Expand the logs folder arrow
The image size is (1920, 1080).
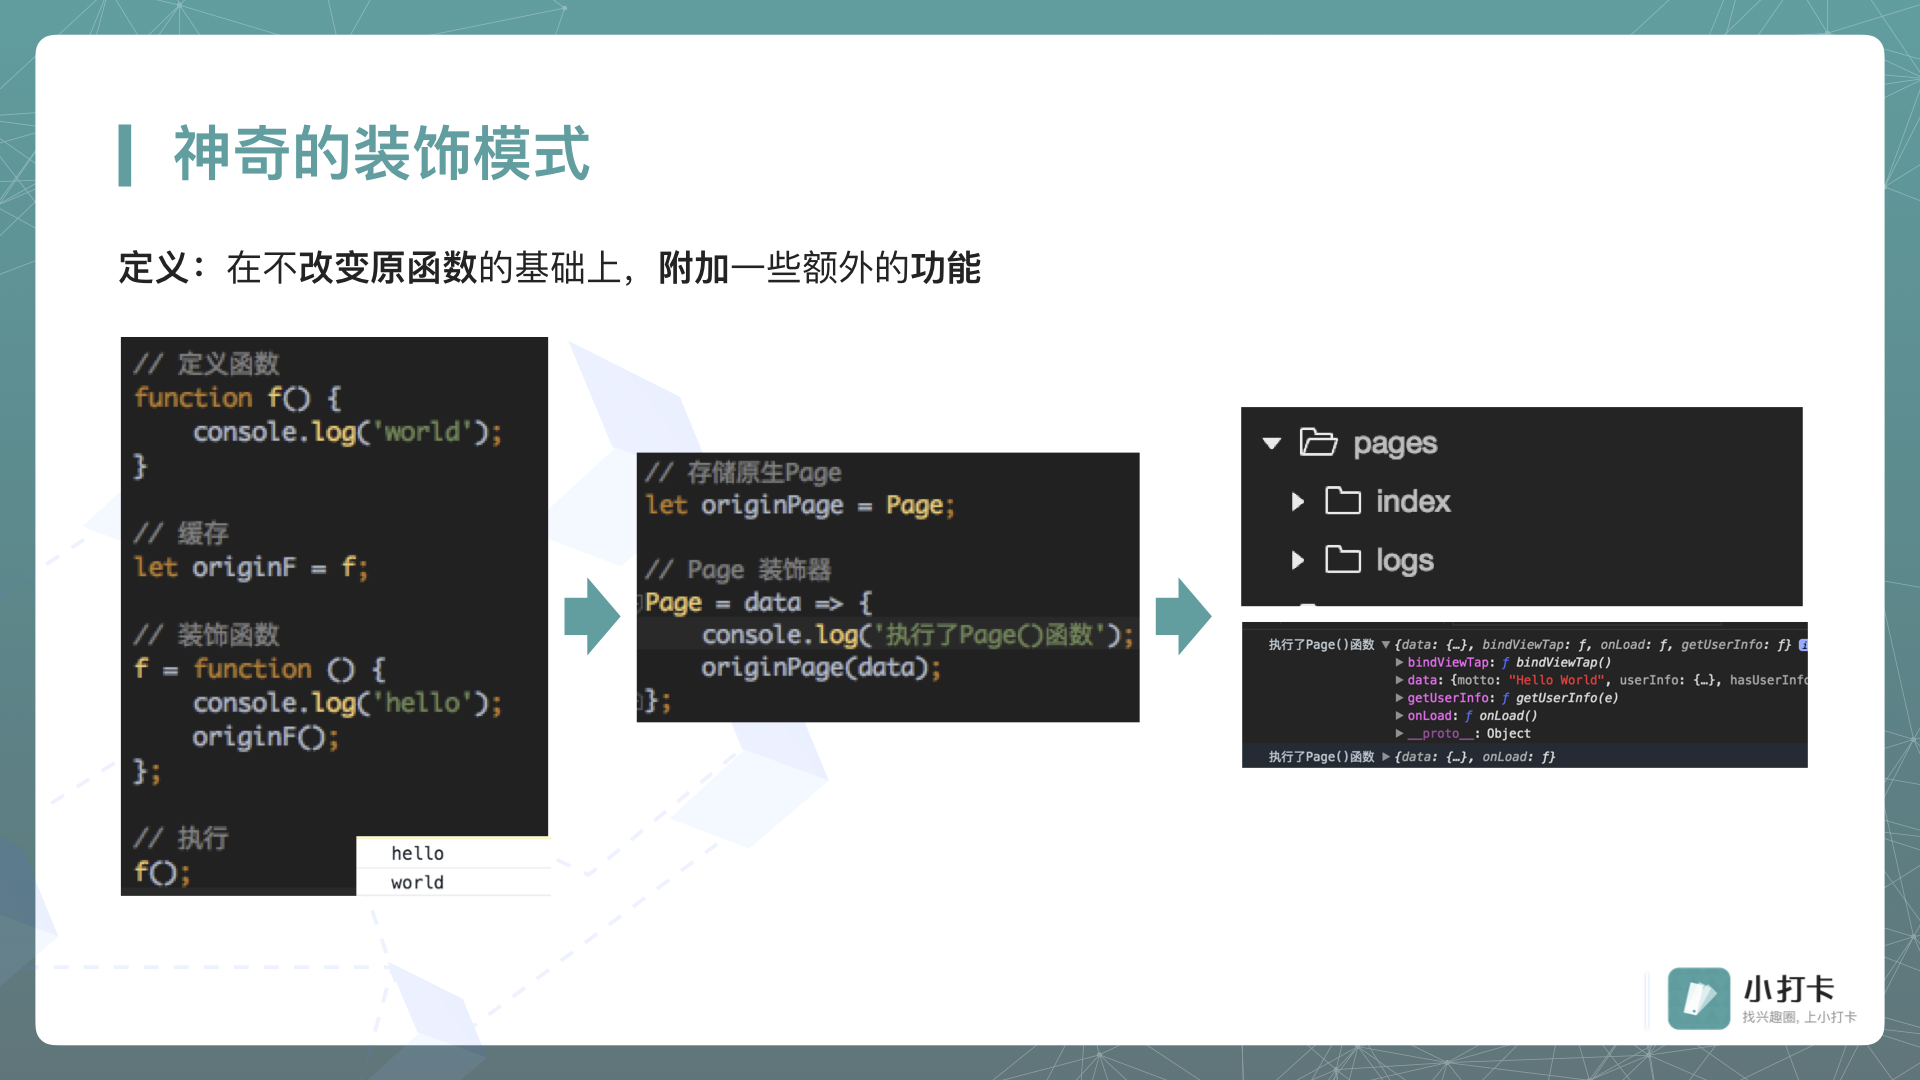click(x=1297, y=560)
